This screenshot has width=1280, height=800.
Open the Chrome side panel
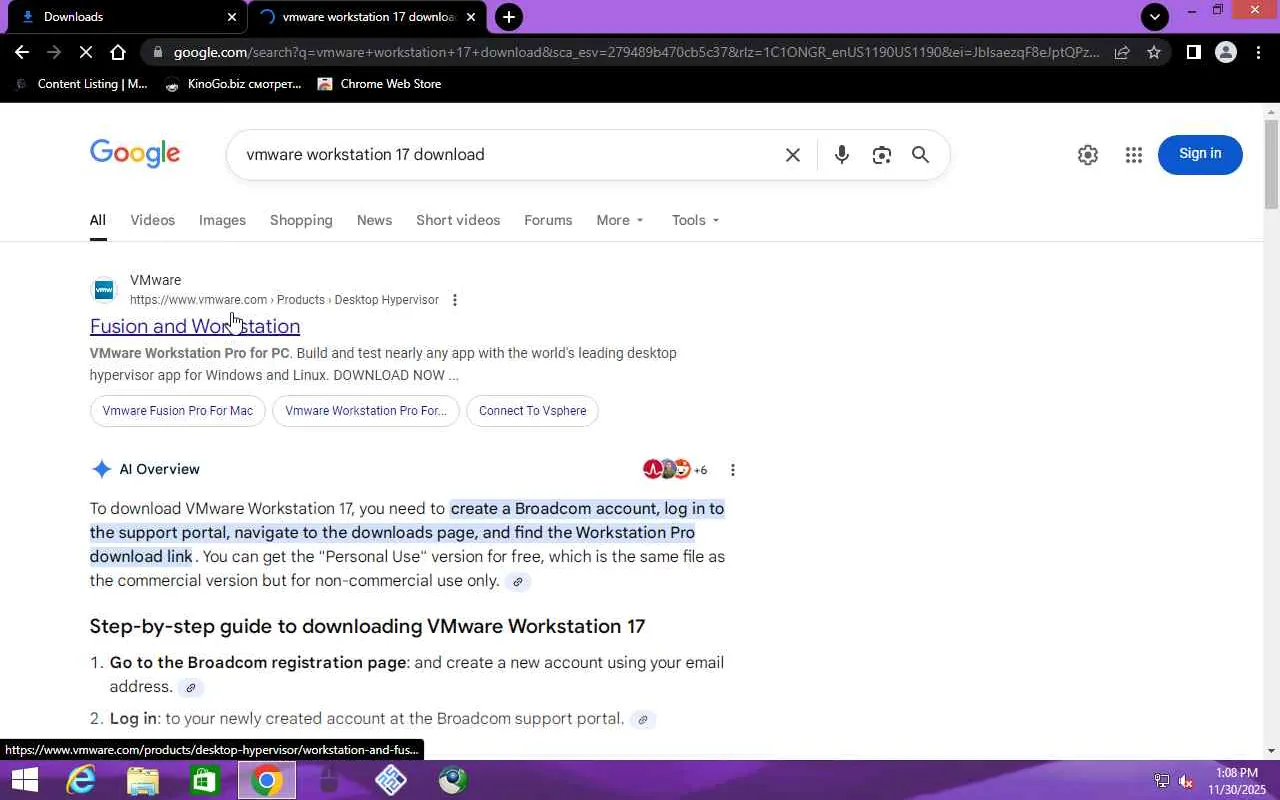pos(1193,52)
